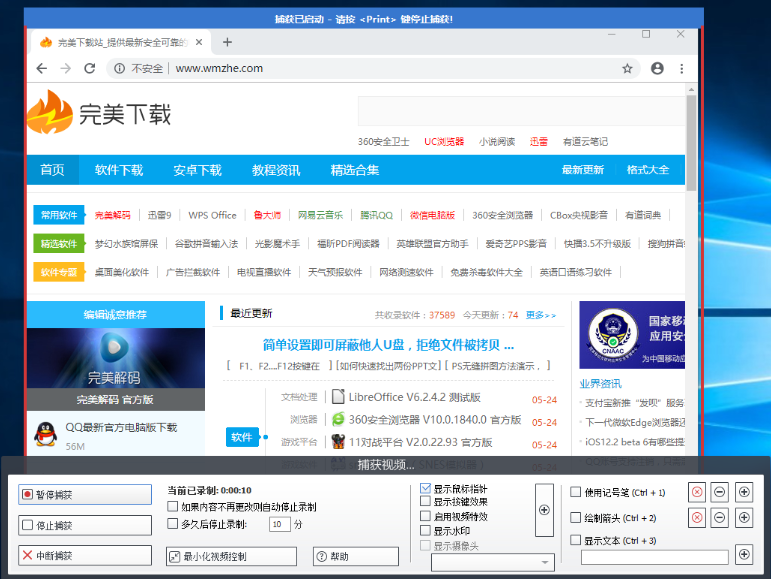Uncheck the 显示鼠标指针 checkbox
This screenshot has width=771, height=580.
(x=425, y=489)
